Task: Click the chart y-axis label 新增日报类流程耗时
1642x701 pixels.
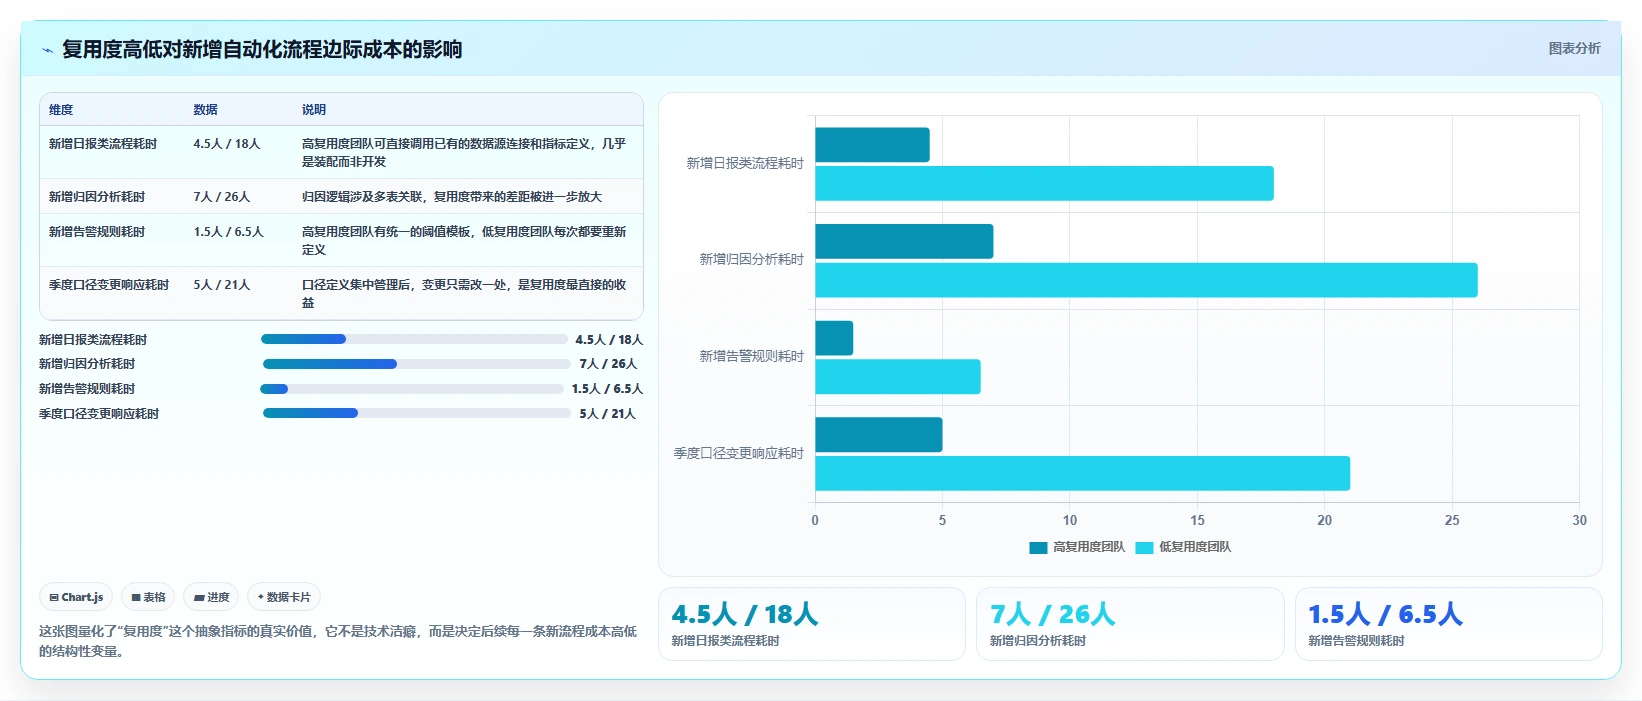Action: 745,163
